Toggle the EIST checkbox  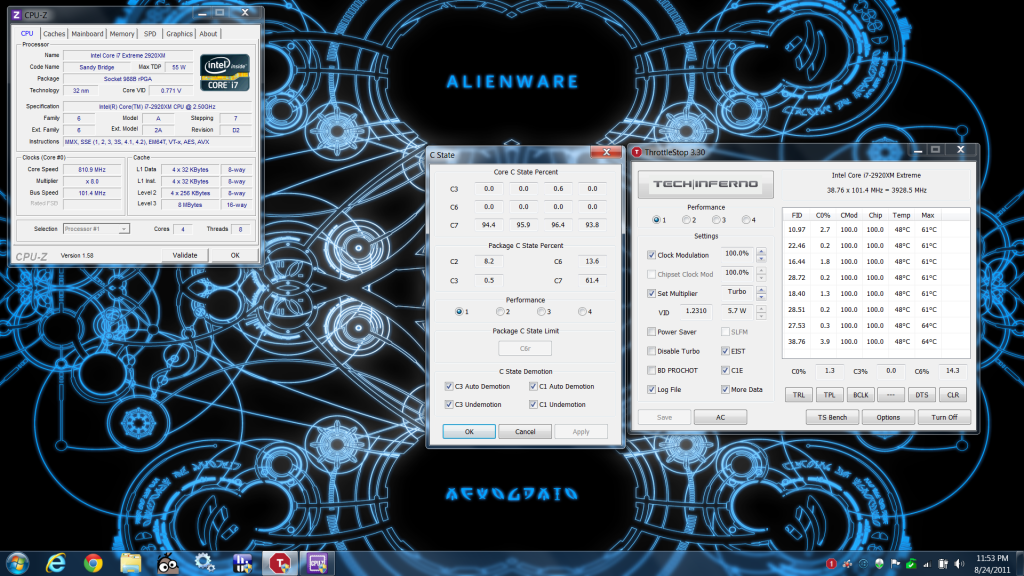coord(725,351)
